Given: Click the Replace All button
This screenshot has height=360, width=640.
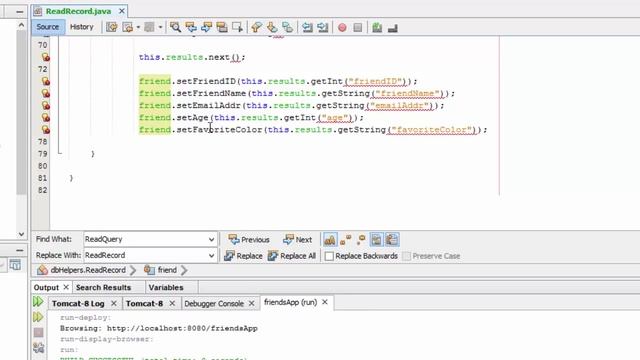Looking at the screenshot, I should [x=292, y=256].
